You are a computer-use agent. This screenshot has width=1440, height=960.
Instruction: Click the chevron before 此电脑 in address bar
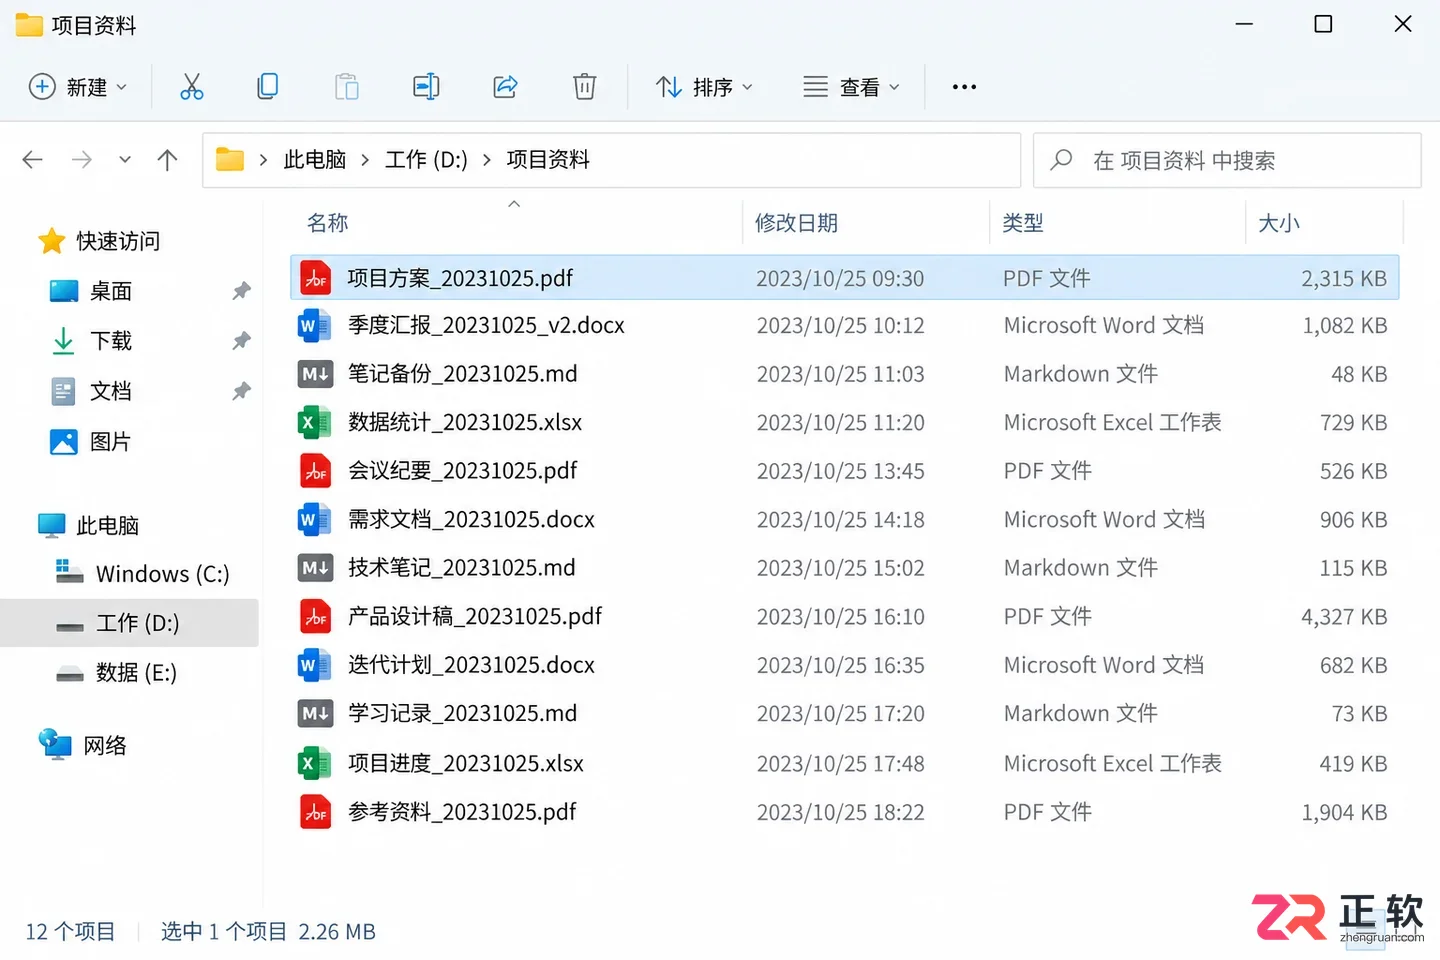tap(263, 160)
